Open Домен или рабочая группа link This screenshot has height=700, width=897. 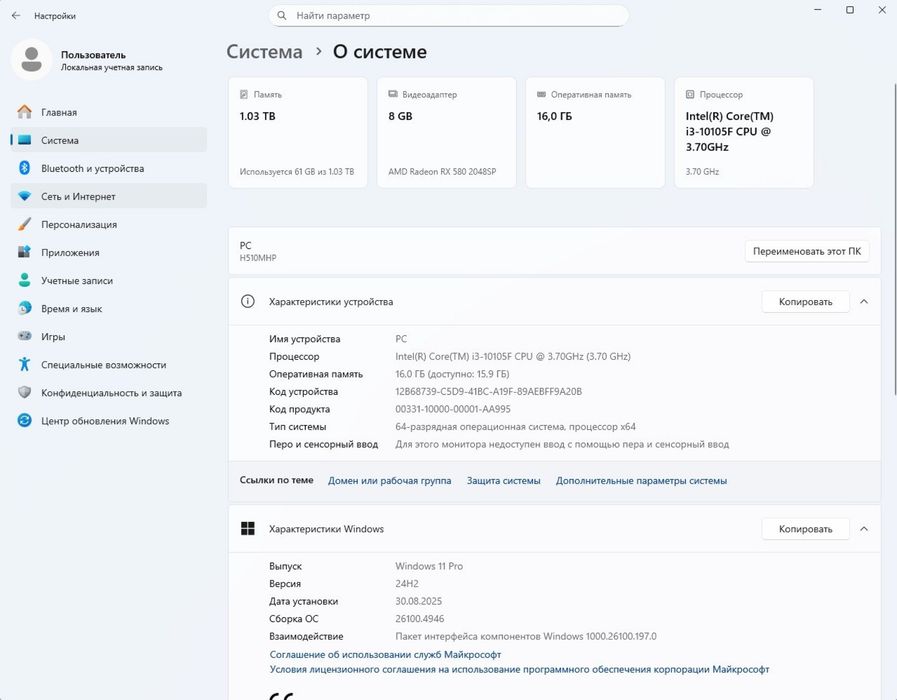[x=389, y=480]
